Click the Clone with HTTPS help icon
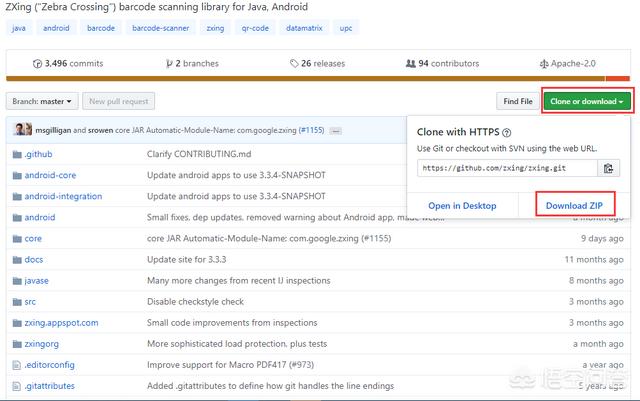This screenshot has width=640, height=401. point(507,132)
